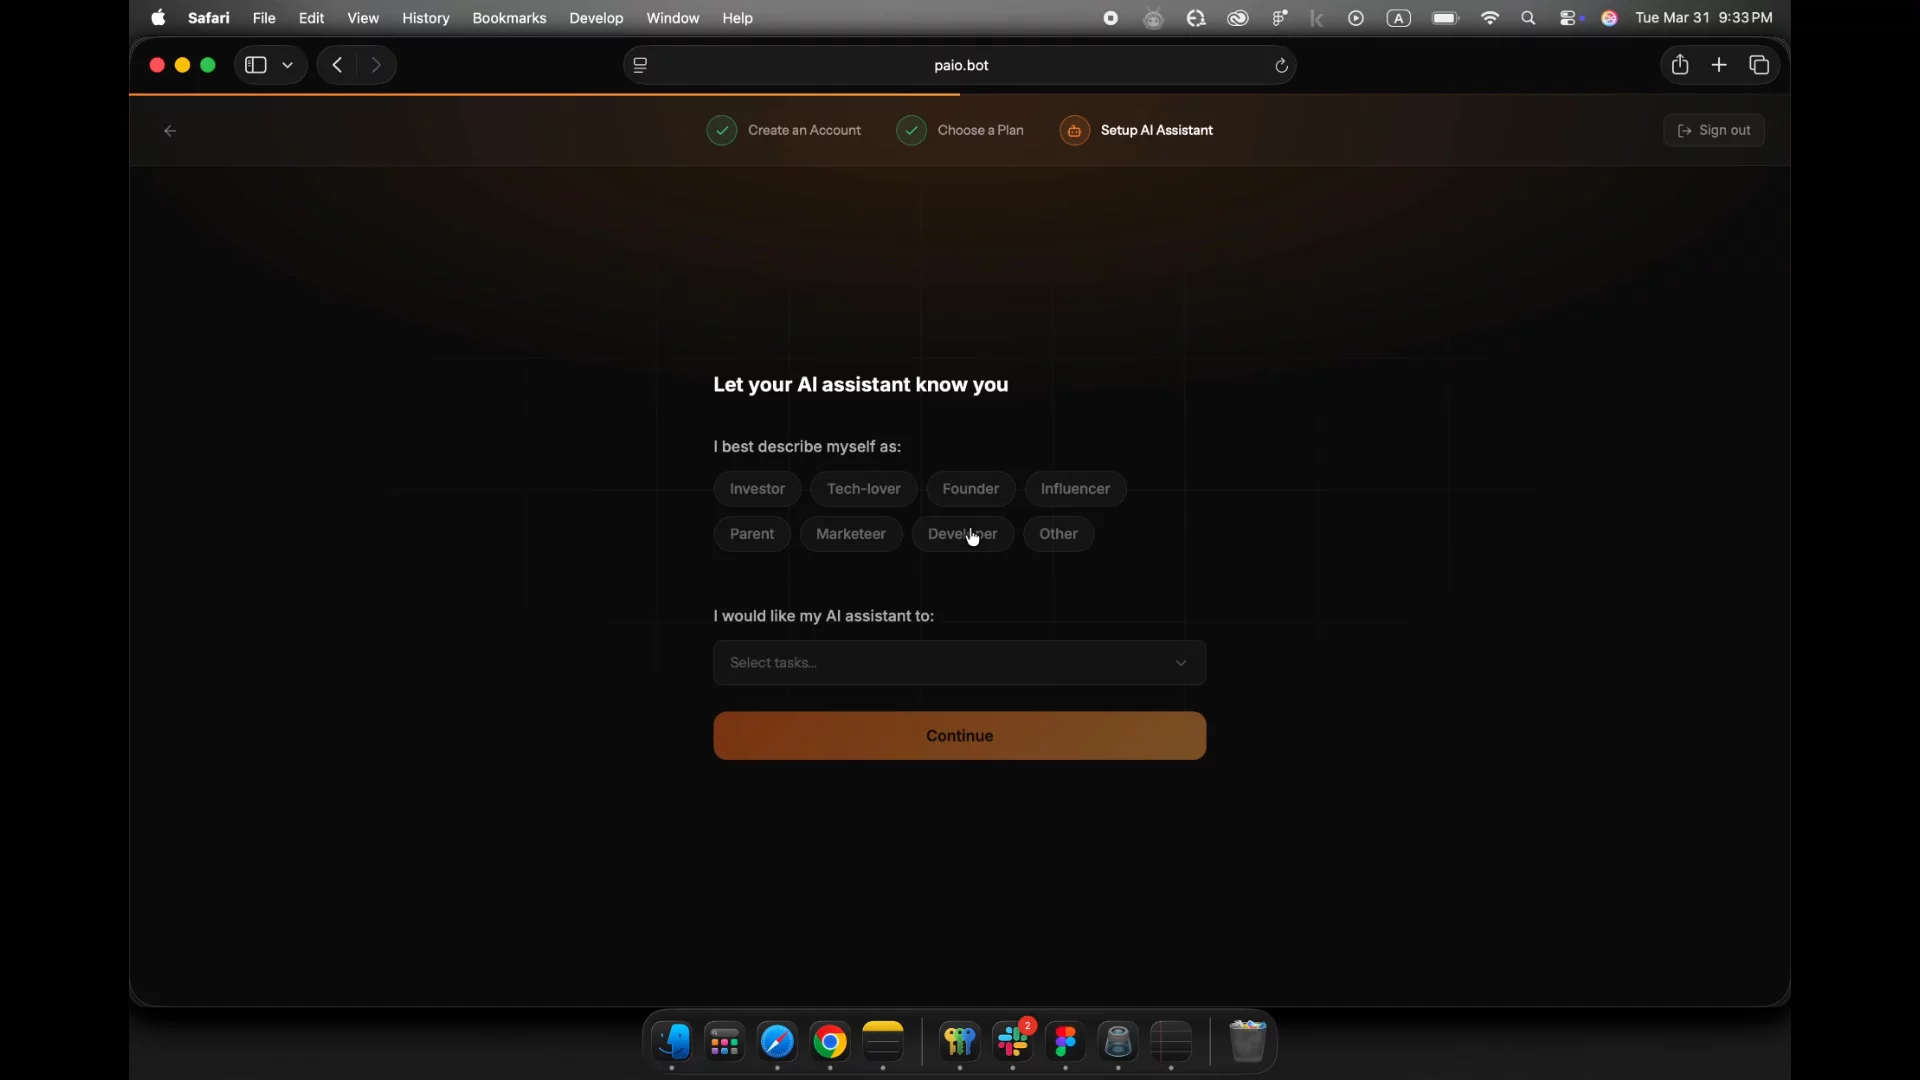This screenshot has width=1920, height=1080.
Task: Sign out of the account
Action: pyautogui.click(x=1714, y=131)
